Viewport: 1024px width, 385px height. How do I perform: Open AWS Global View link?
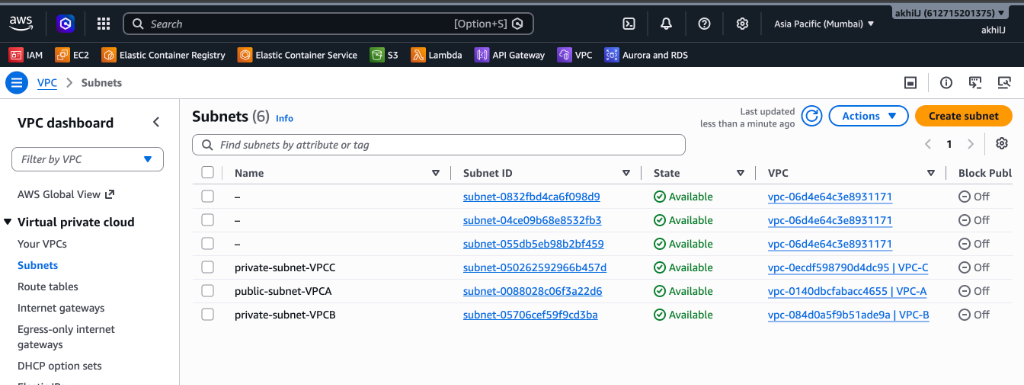(66, 194)
